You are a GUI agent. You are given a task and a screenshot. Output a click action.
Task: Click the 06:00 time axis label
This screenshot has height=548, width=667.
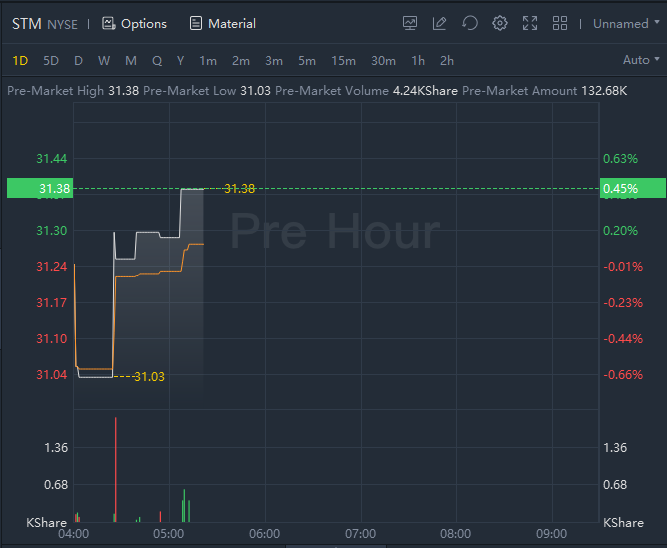(x=265, y=534)
